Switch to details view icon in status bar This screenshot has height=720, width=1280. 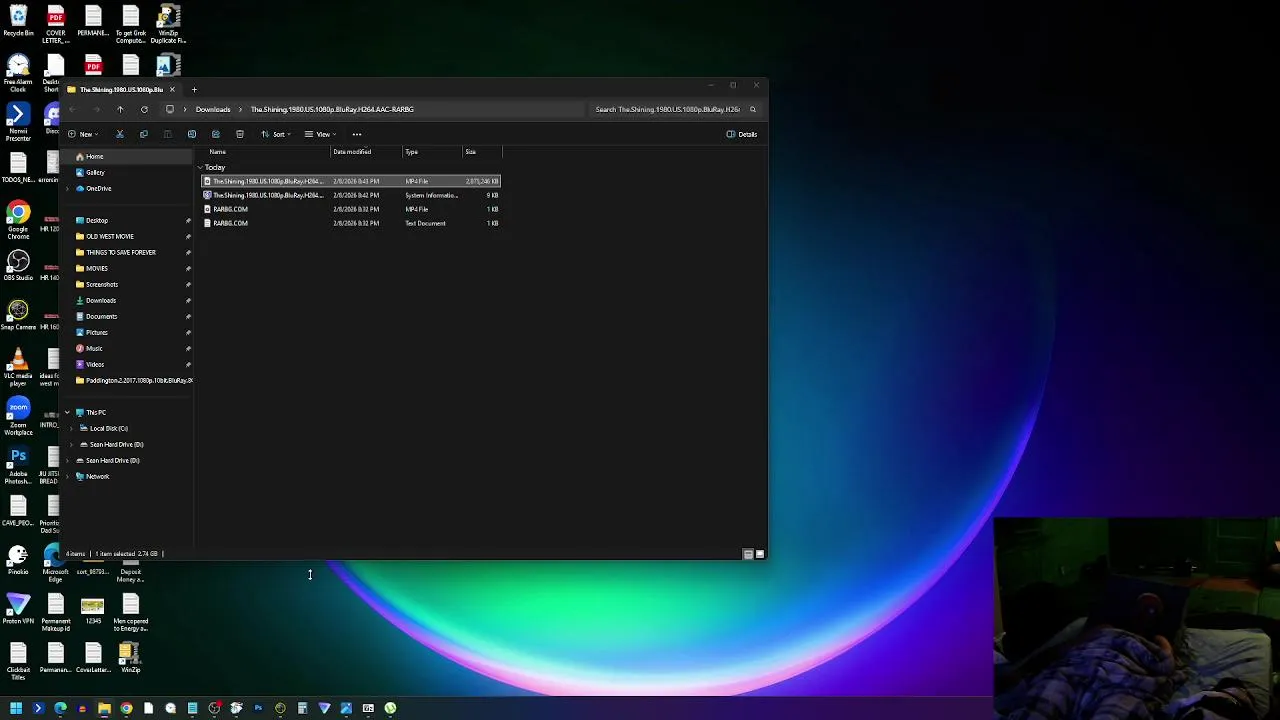[x=748, y=554]
